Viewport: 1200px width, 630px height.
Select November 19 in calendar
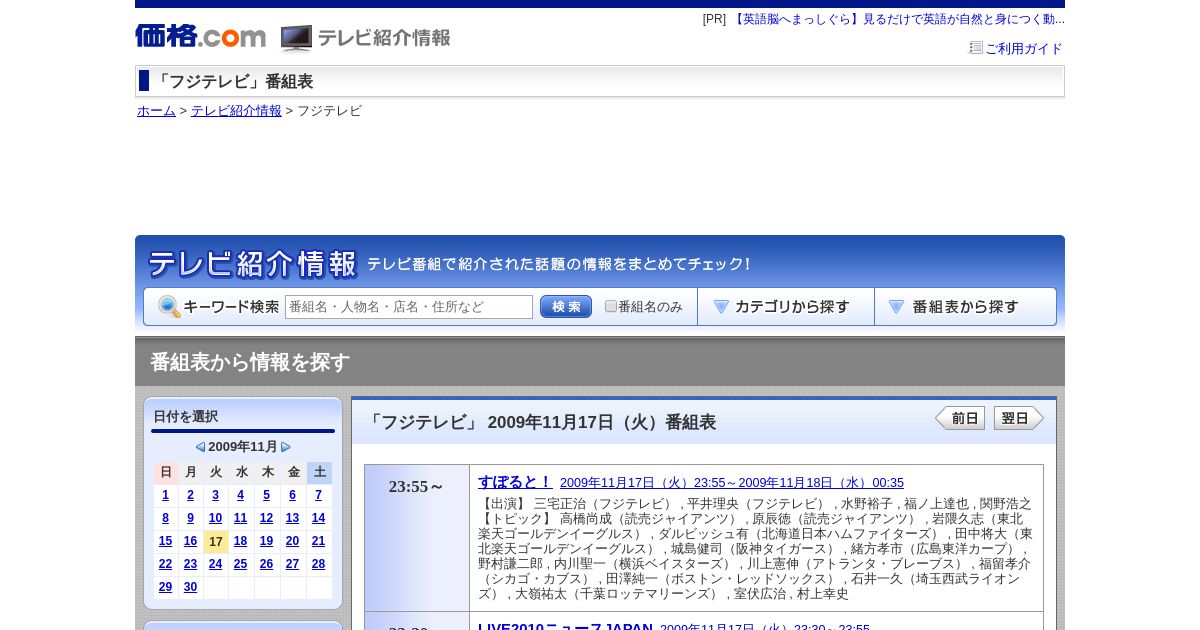click(x=266, y=541)
